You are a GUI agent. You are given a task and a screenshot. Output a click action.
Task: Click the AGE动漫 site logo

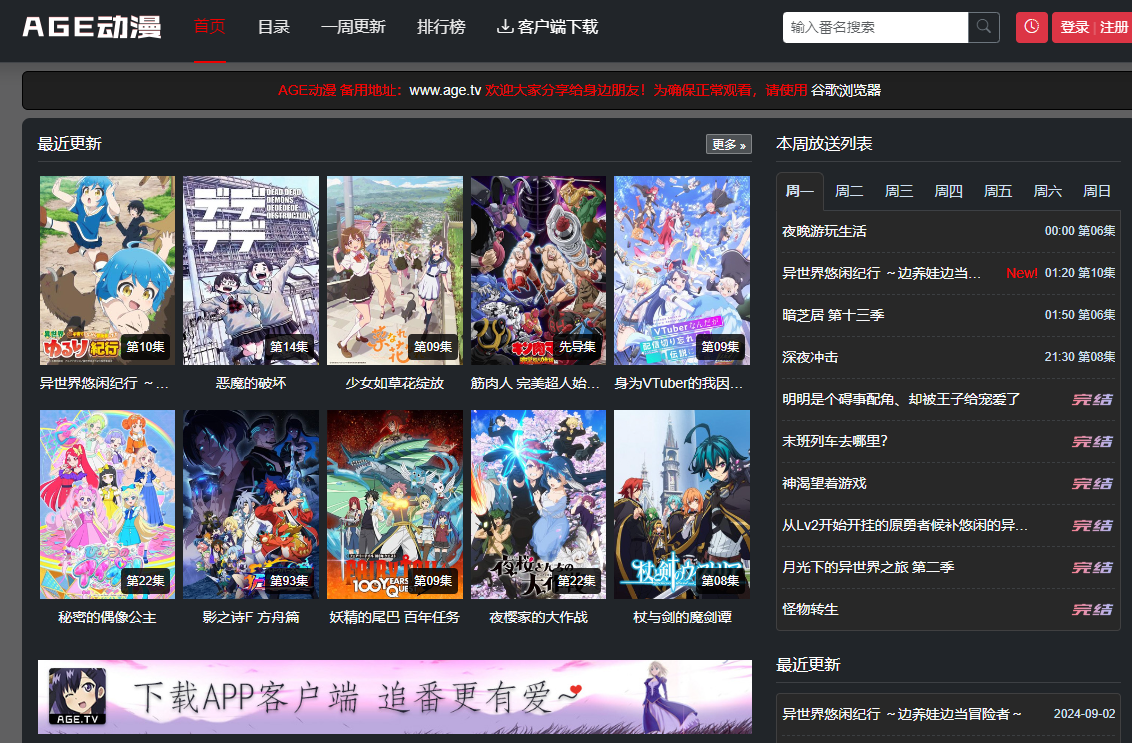92,27
